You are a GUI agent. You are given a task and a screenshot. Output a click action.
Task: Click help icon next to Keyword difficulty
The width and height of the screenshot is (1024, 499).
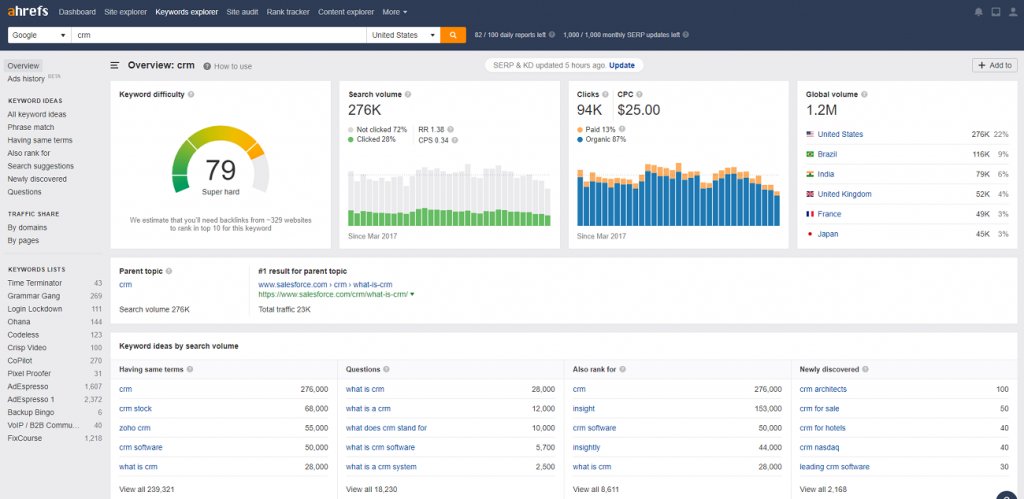coord(191,94)
